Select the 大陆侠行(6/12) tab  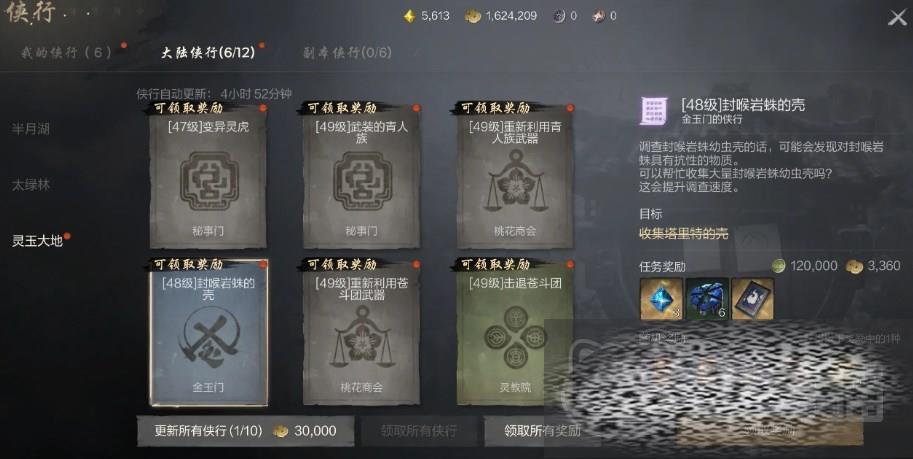(208, 52)
